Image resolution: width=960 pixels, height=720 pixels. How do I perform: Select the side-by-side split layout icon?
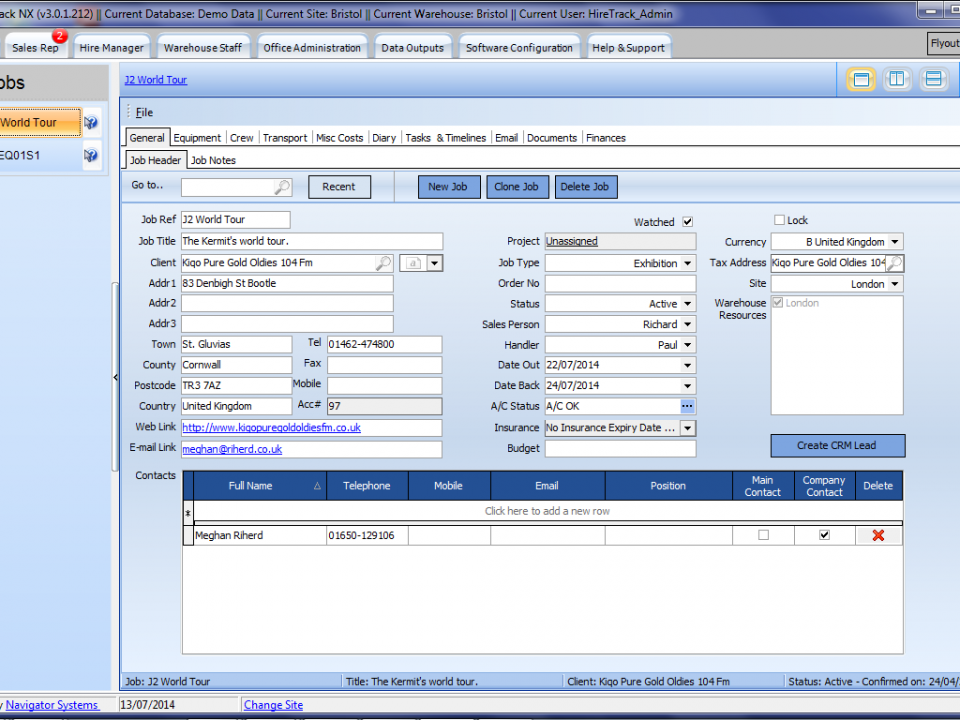click(x=897, y=80)
